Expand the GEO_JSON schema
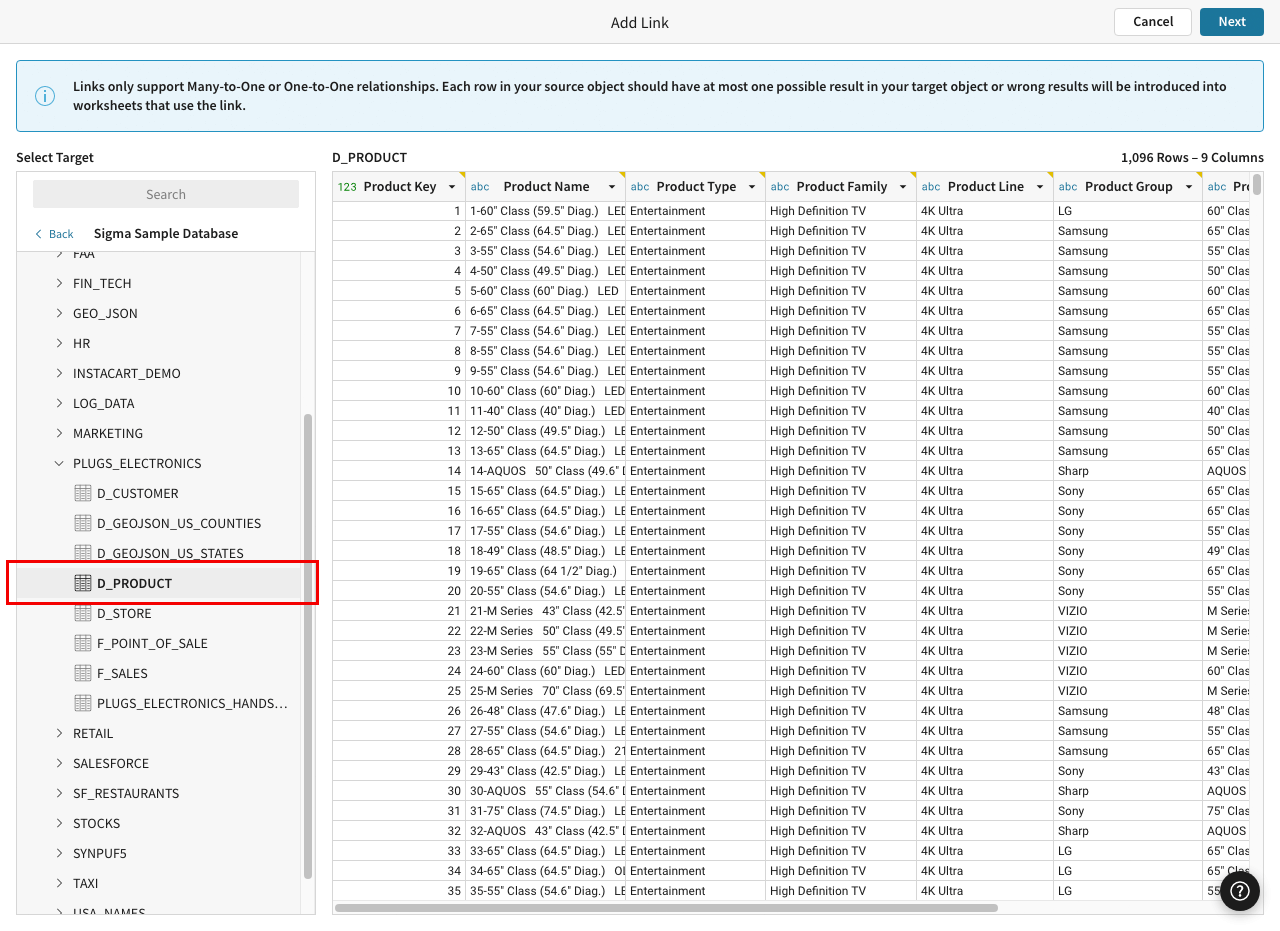 tap(60, 313)
